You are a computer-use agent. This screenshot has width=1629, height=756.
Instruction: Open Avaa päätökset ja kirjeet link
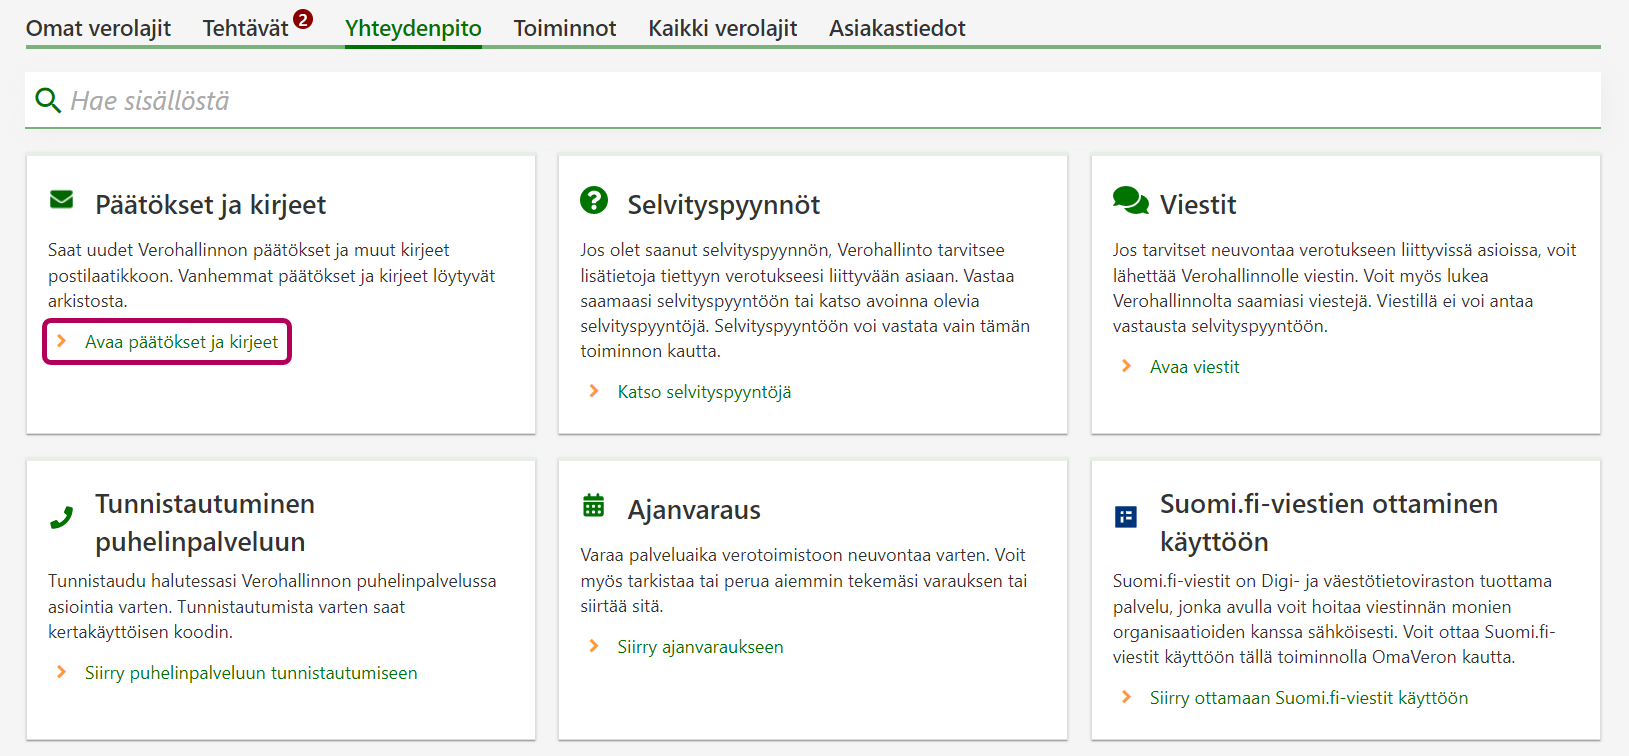(181, 342)
